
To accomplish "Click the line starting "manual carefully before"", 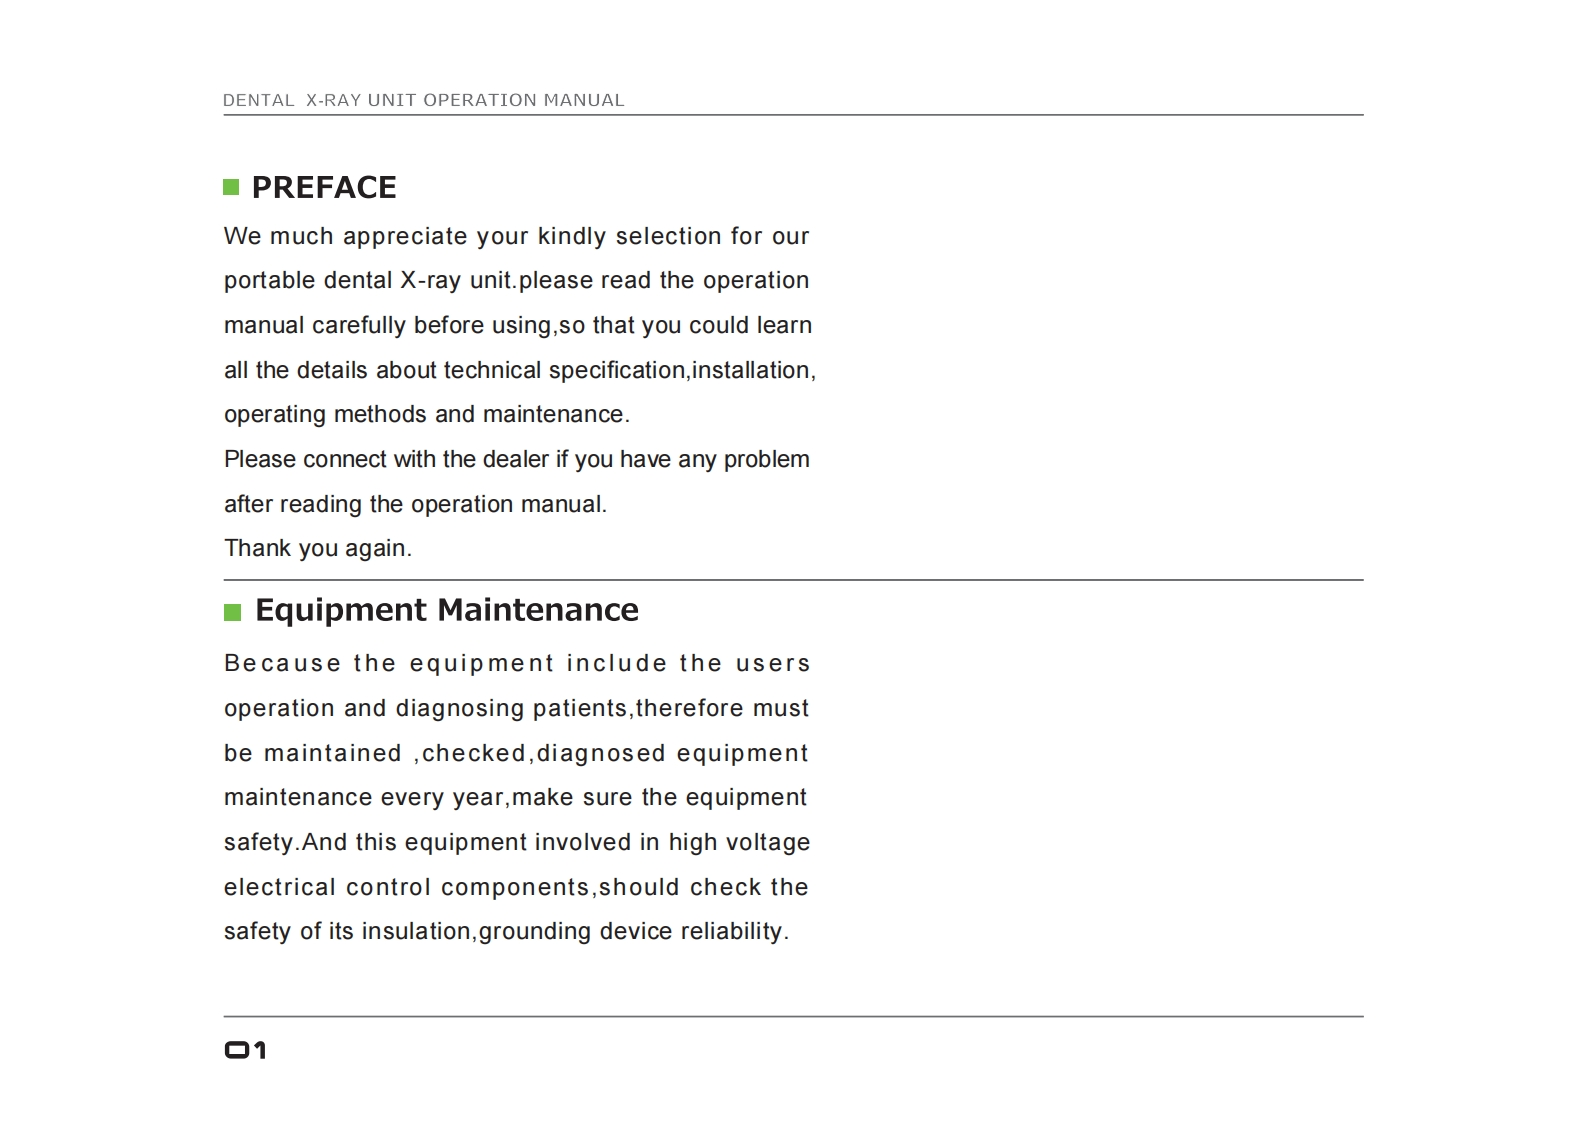I will point(517,326).
